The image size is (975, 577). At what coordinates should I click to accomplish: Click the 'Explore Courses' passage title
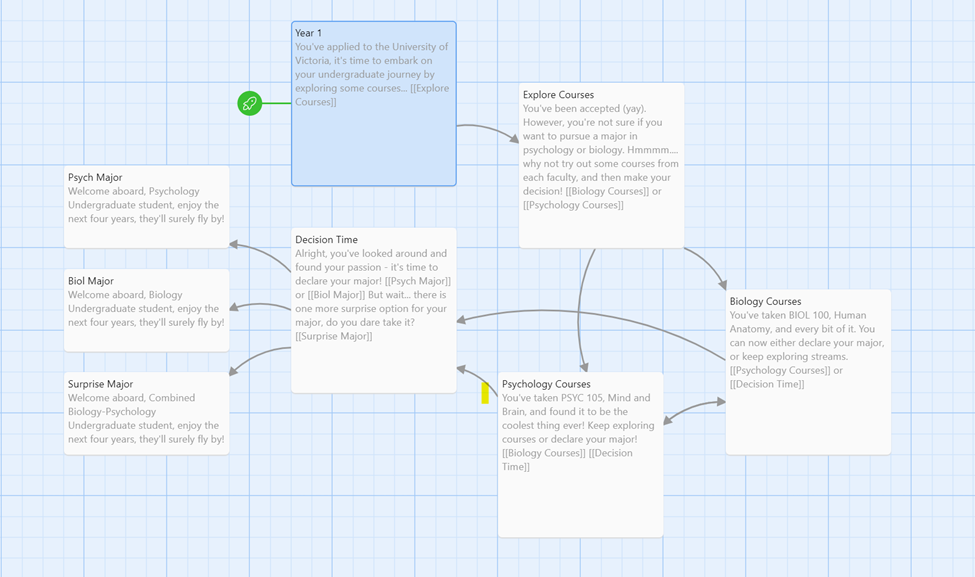pyautogui.click(x=558, y=95)
